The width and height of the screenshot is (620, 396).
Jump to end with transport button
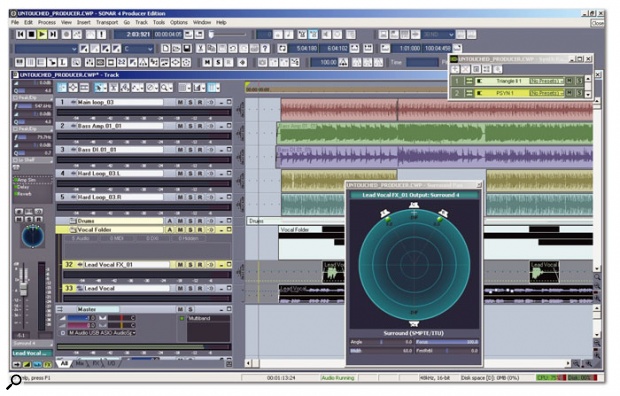tap(53, 34)
